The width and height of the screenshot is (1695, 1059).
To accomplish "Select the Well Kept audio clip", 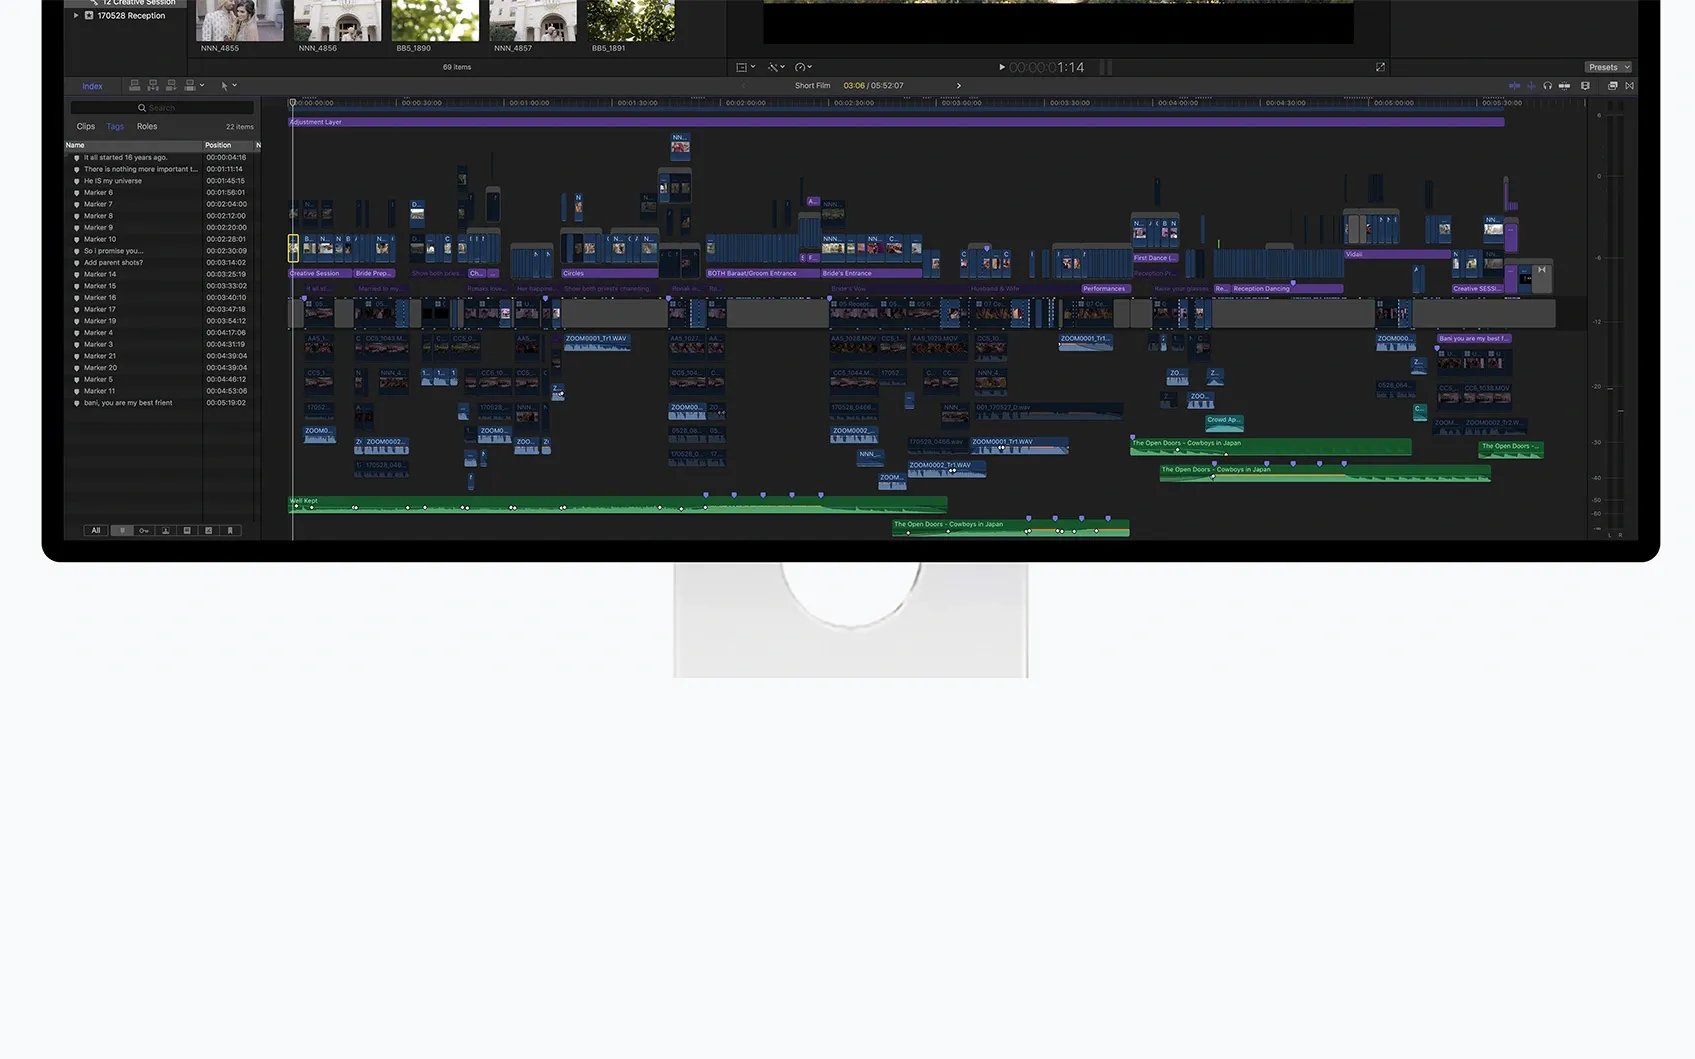I will click(618, 504).
